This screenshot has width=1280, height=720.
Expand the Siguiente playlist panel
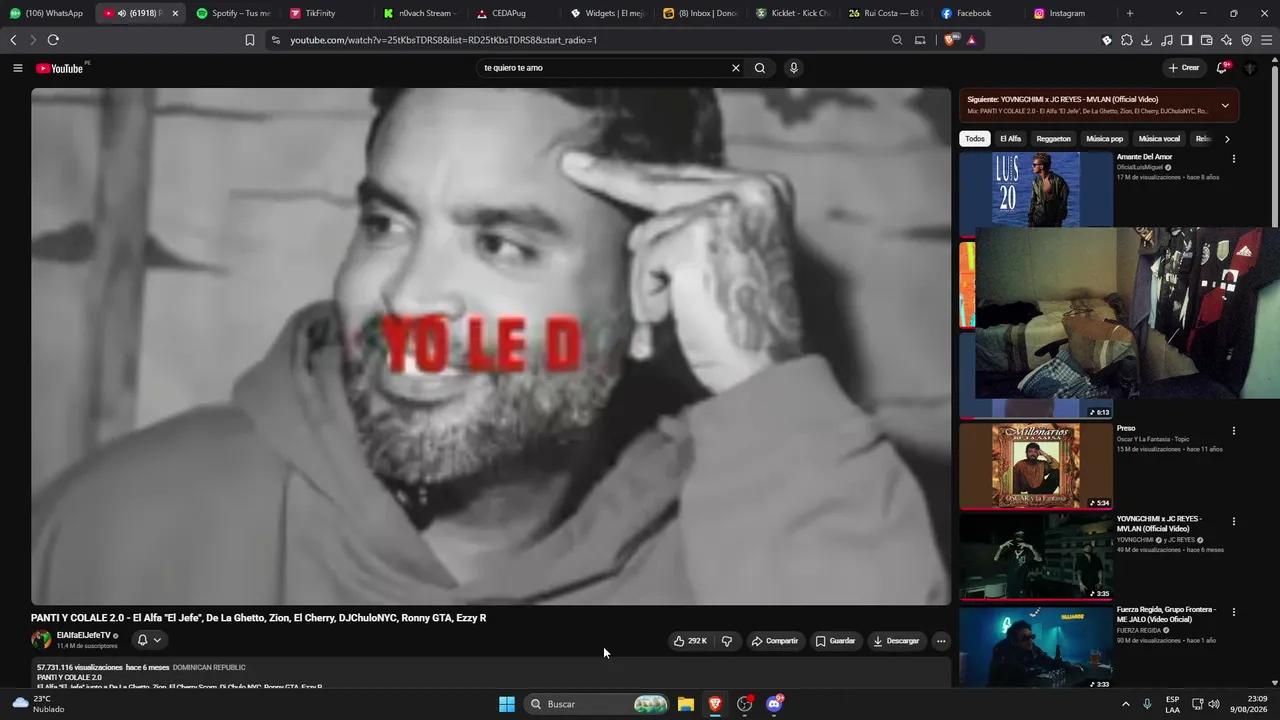1225,105
